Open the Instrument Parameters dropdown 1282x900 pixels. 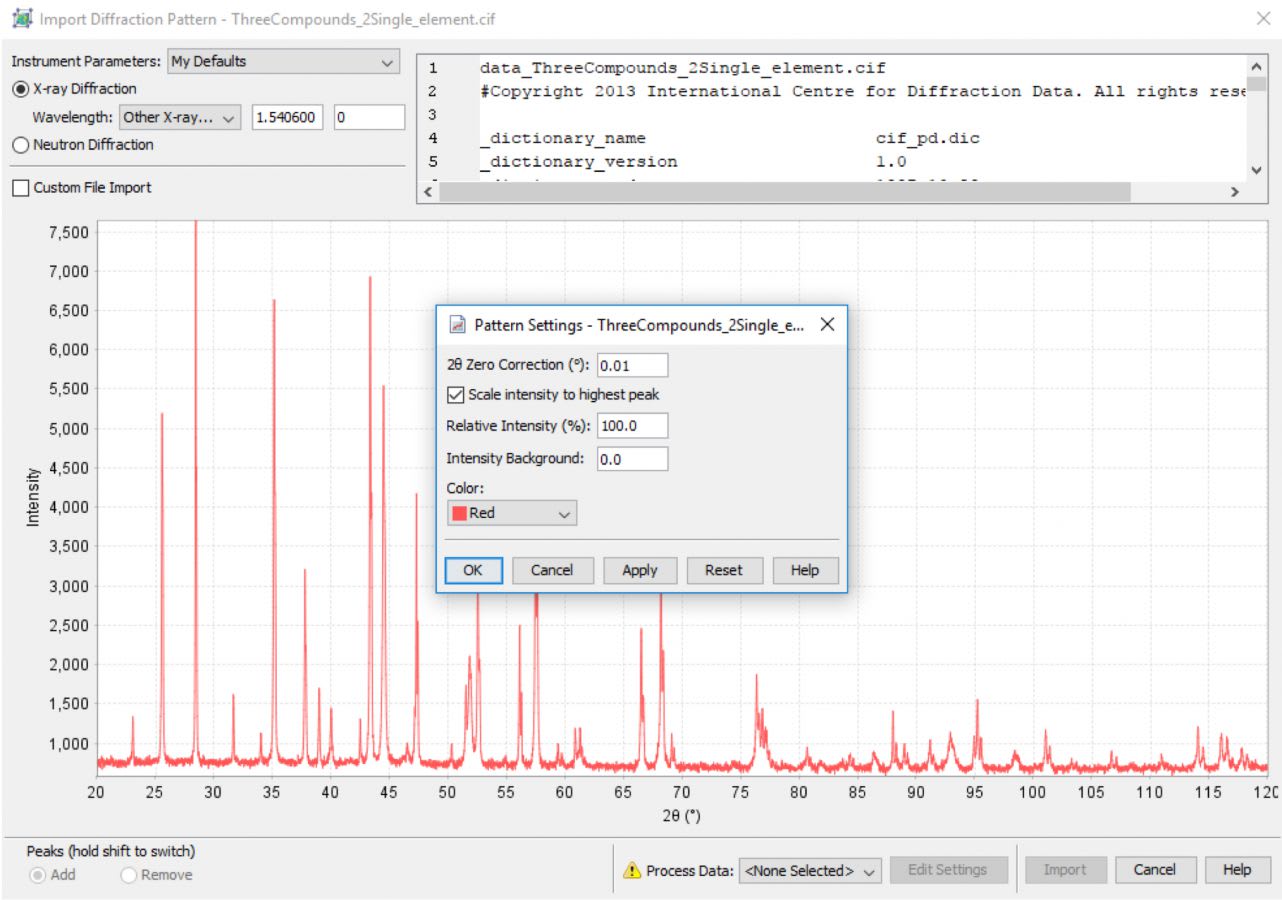283,62
